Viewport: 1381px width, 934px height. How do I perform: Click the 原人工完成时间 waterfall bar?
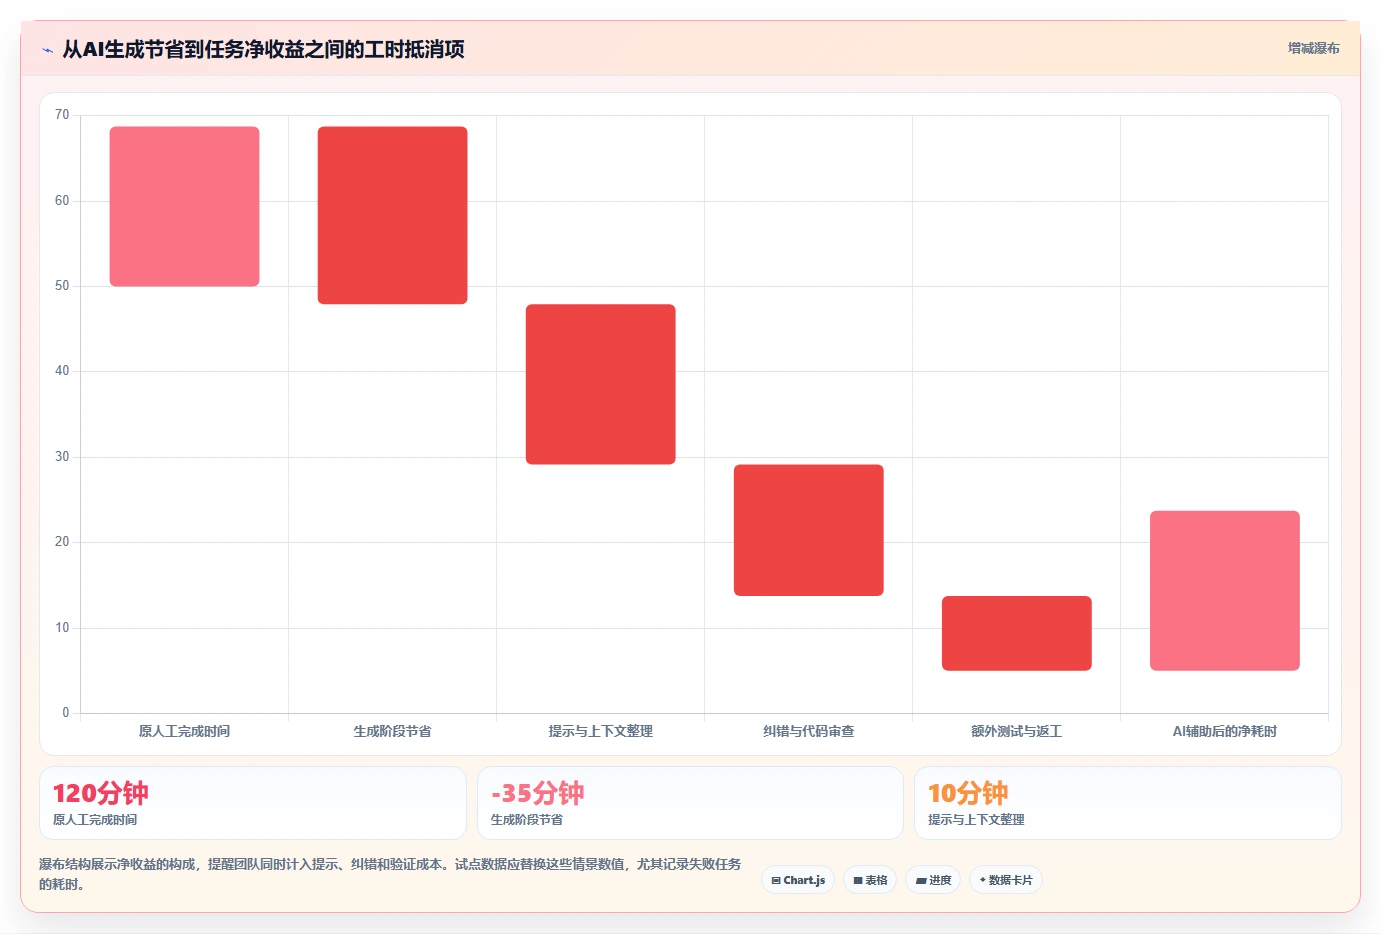[x=184, y=206]
